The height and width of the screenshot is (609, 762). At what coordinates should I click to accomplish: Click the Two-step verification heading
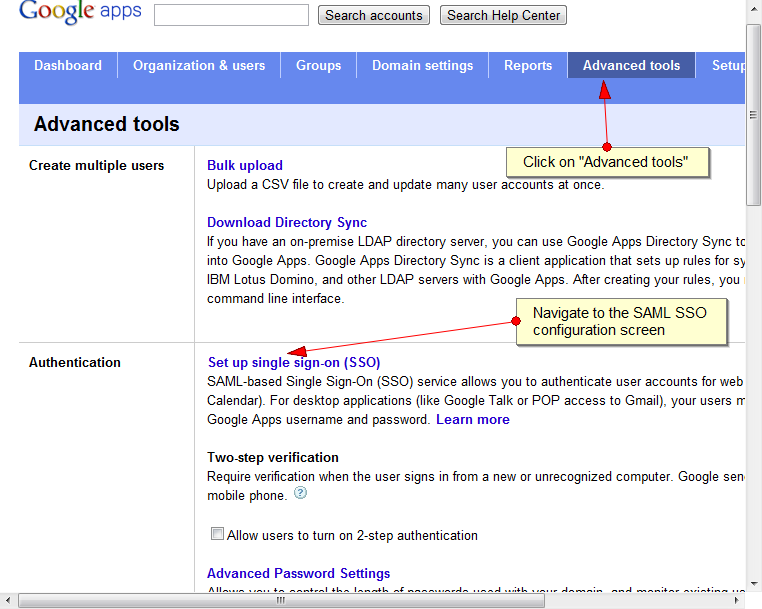[273, 457]
